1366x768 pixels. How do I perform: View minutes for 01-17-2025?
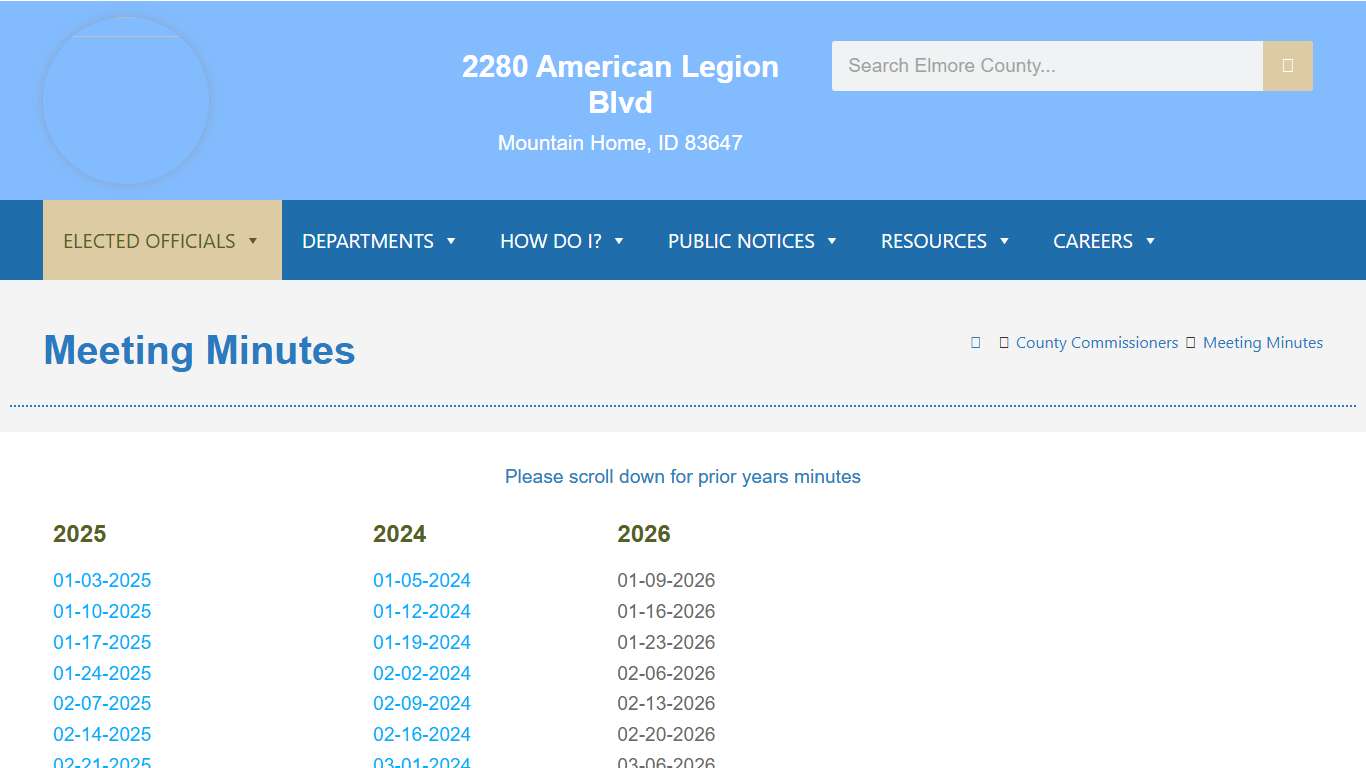coord(102,642)
